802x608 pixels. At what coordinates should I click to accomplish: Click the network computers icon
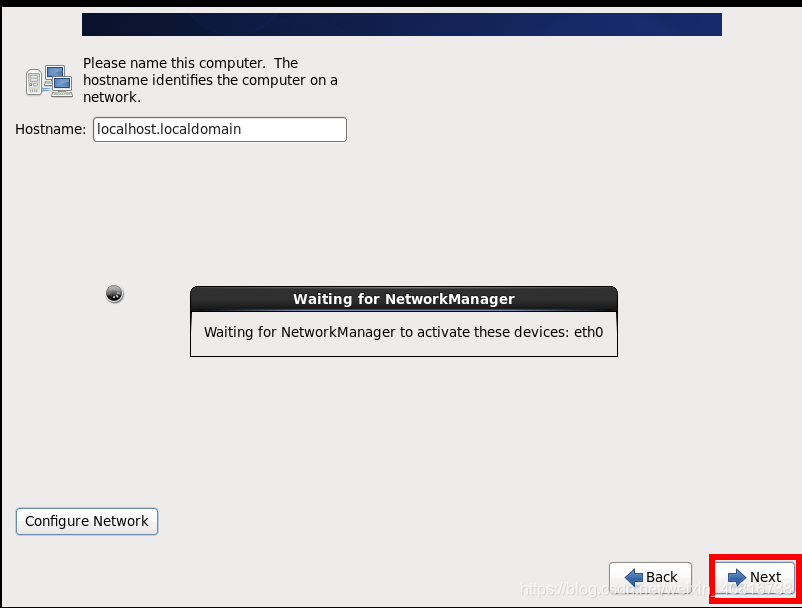[x=49, y=80]
